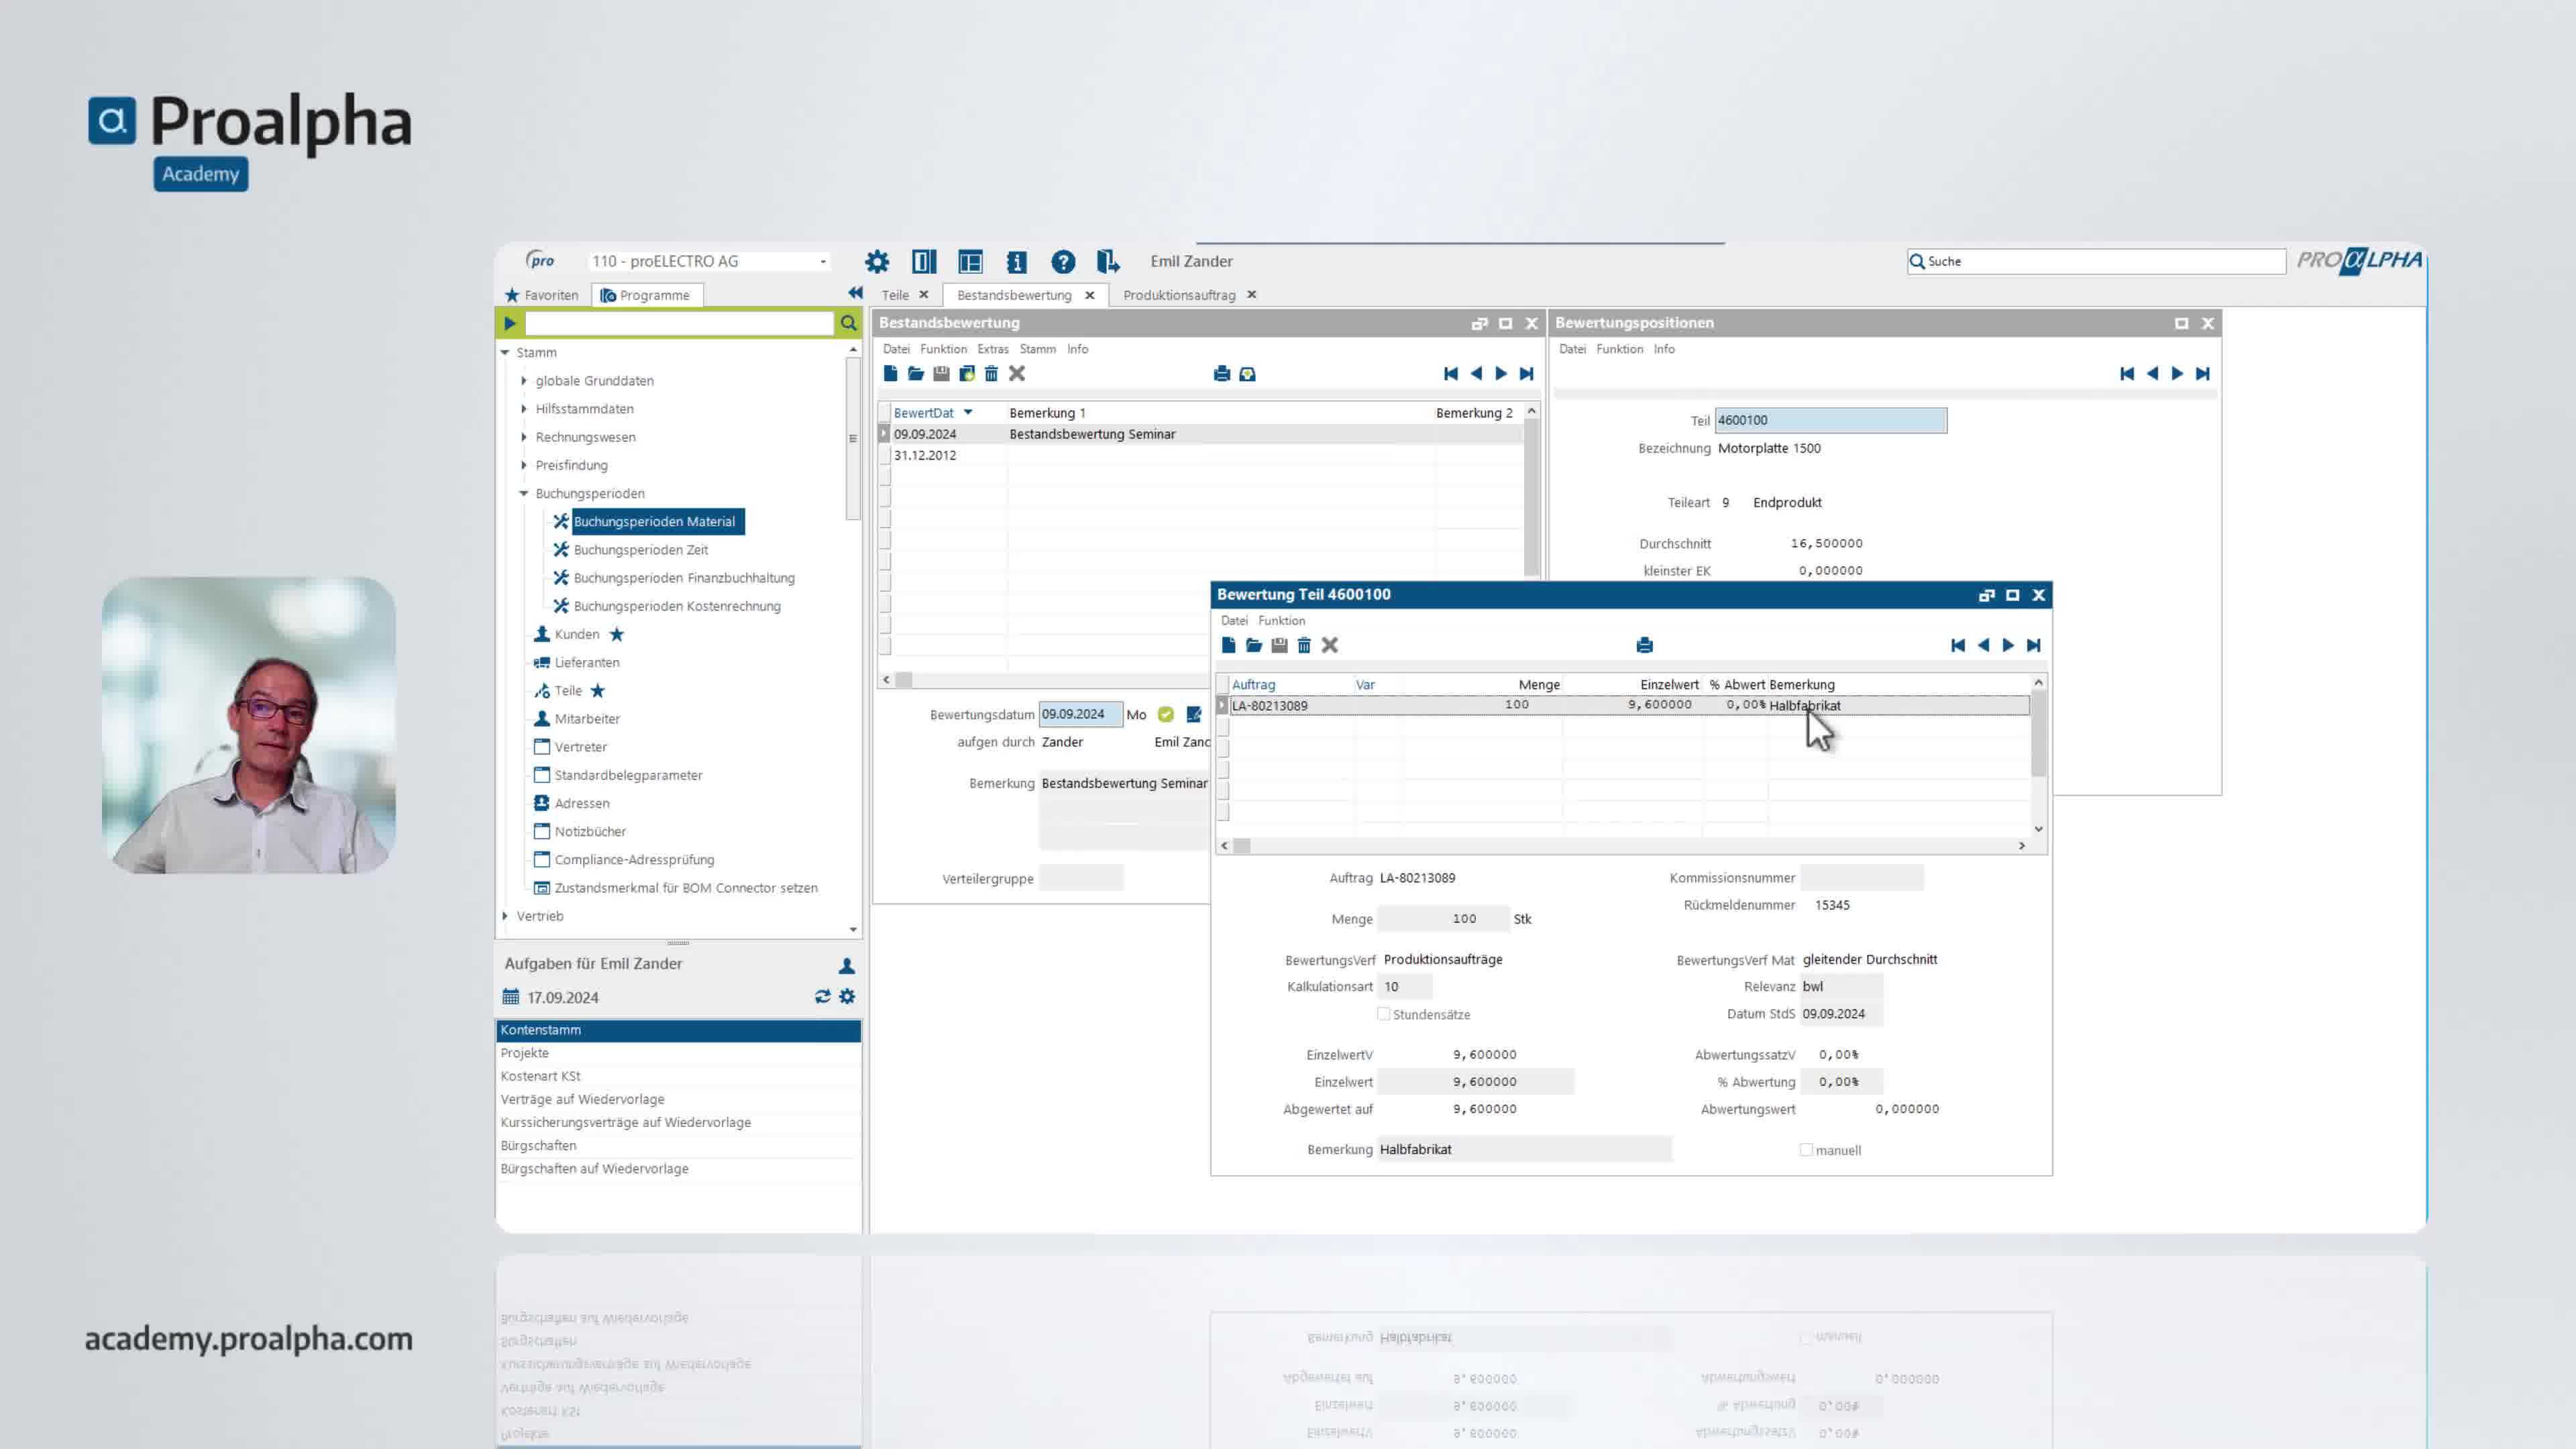Screen dimensions: 2576x1449
Task: Select Projekte in the task list
Action: click(525, 1053)
